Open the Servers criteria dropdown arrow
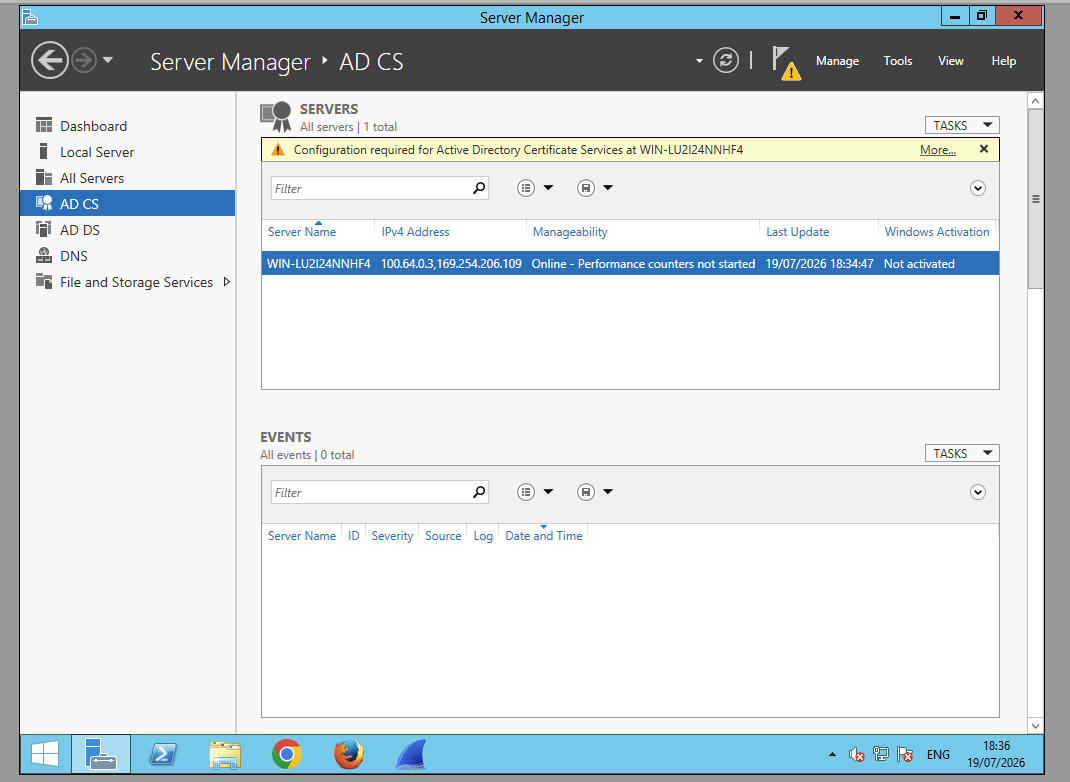This screenshot has width=1070, height=782. tap(548, 188)
